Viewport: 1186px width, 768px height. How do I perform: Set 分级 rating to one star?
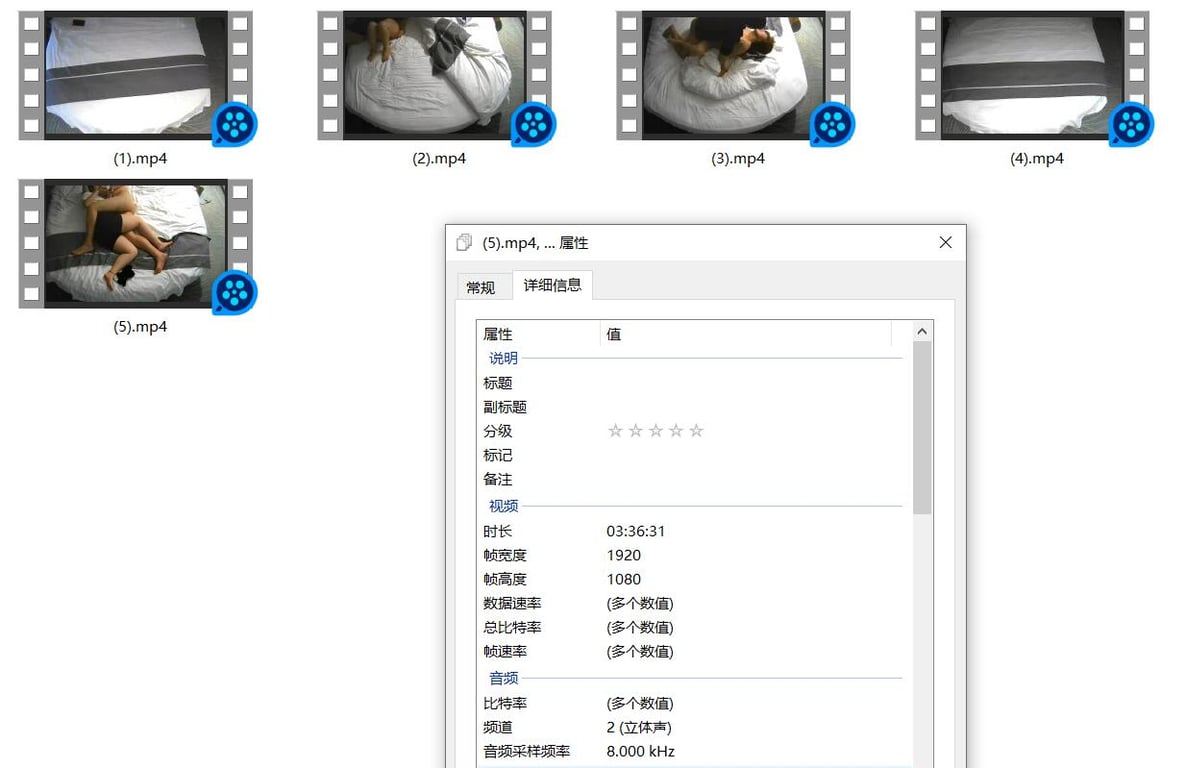tap(615, 431)
